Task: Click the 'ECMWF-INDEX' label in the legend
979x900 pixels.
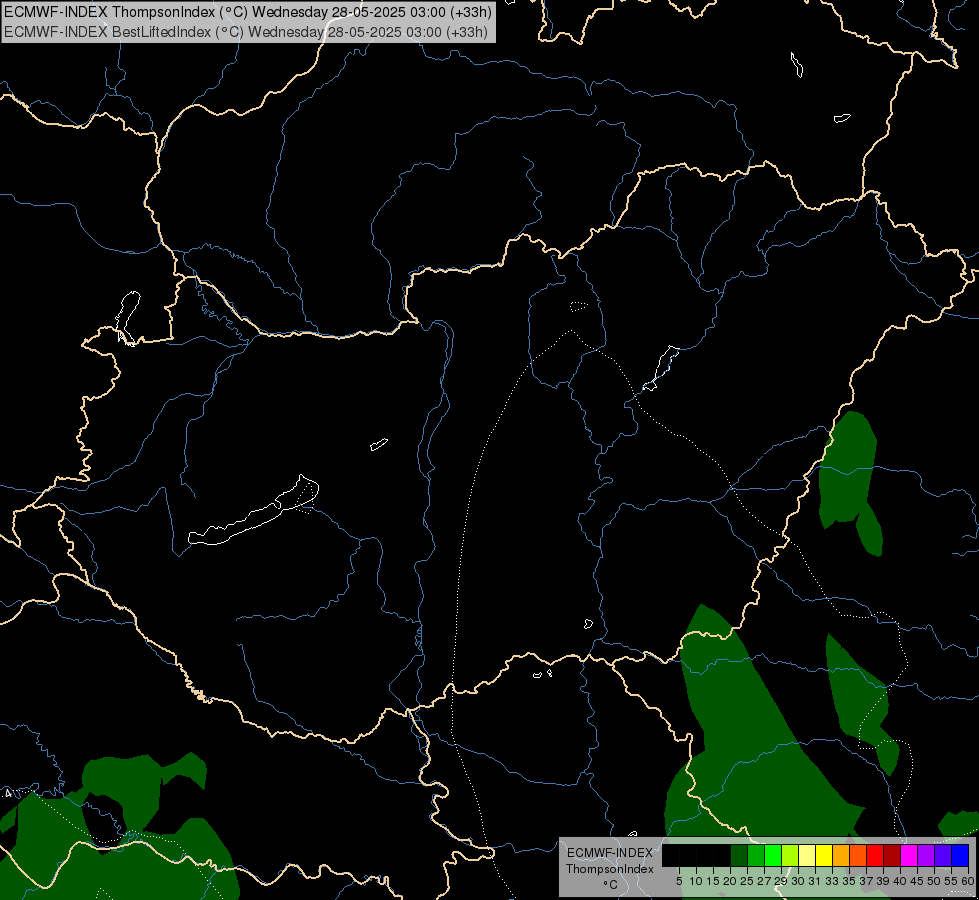Action: tap(609, 853)
